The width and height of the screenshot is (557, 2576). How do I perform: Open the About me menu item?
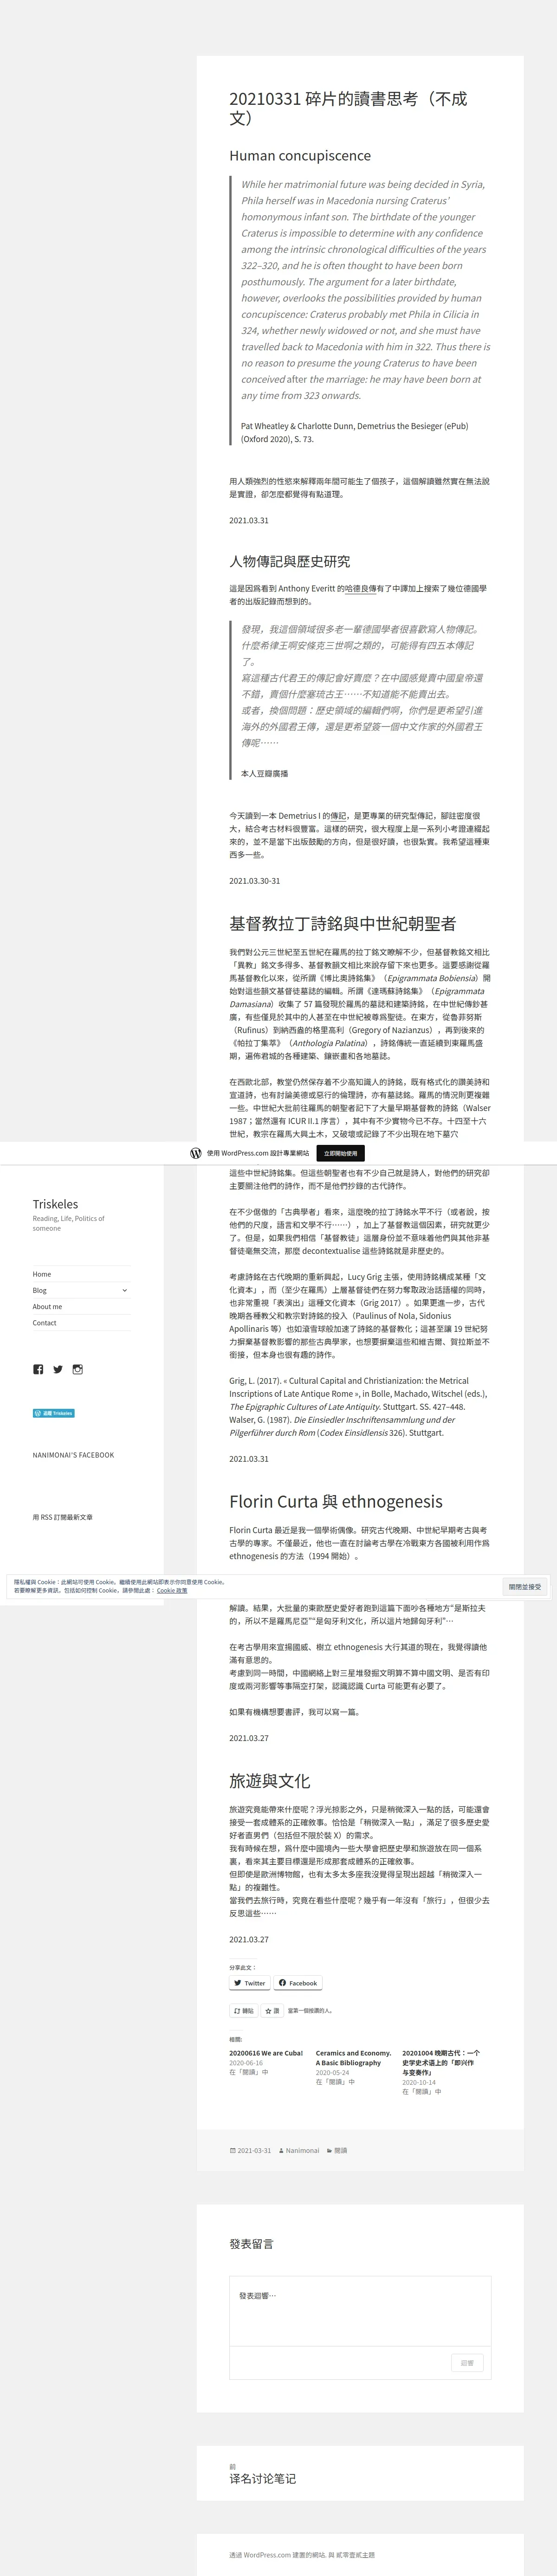pos(47,1306)
